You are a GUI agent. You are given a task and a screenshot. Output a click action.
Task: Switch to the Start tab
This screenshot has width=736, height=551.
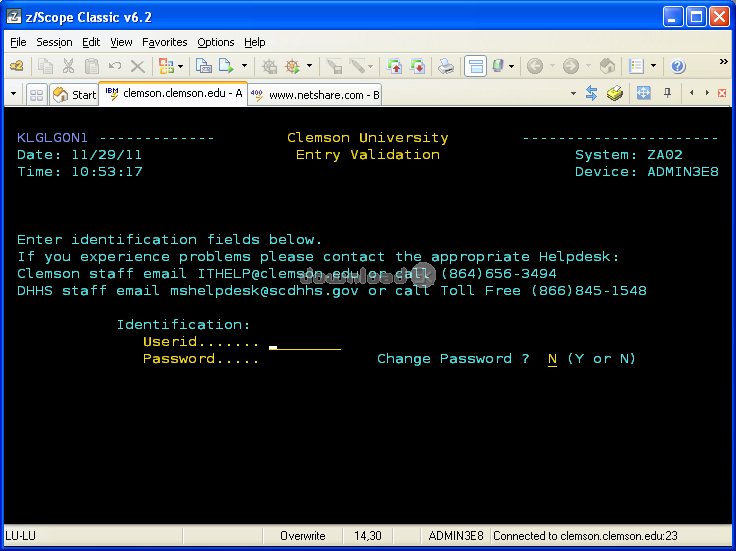(74, 95)
